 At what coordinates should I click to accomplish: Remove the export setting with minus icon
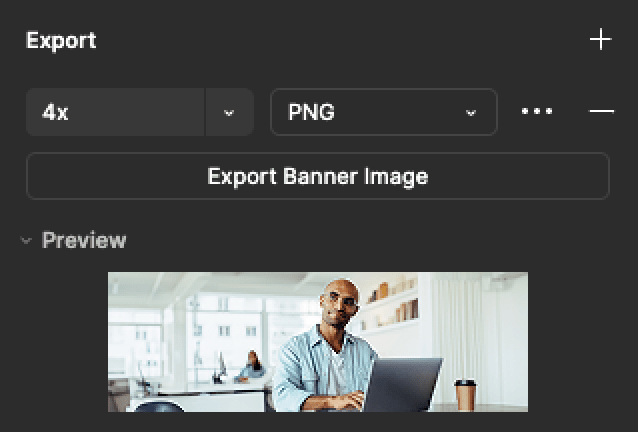(x=601, y=112)
